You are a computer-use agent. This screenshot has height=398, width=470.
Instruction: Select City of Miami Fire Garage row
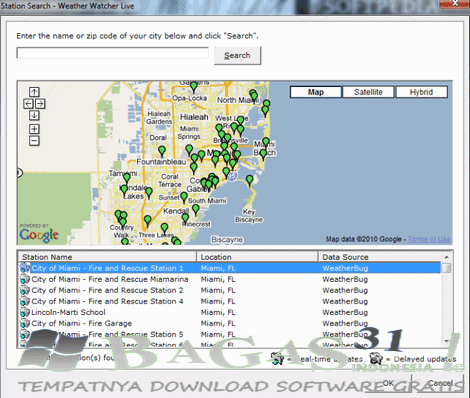pos(230,323)
